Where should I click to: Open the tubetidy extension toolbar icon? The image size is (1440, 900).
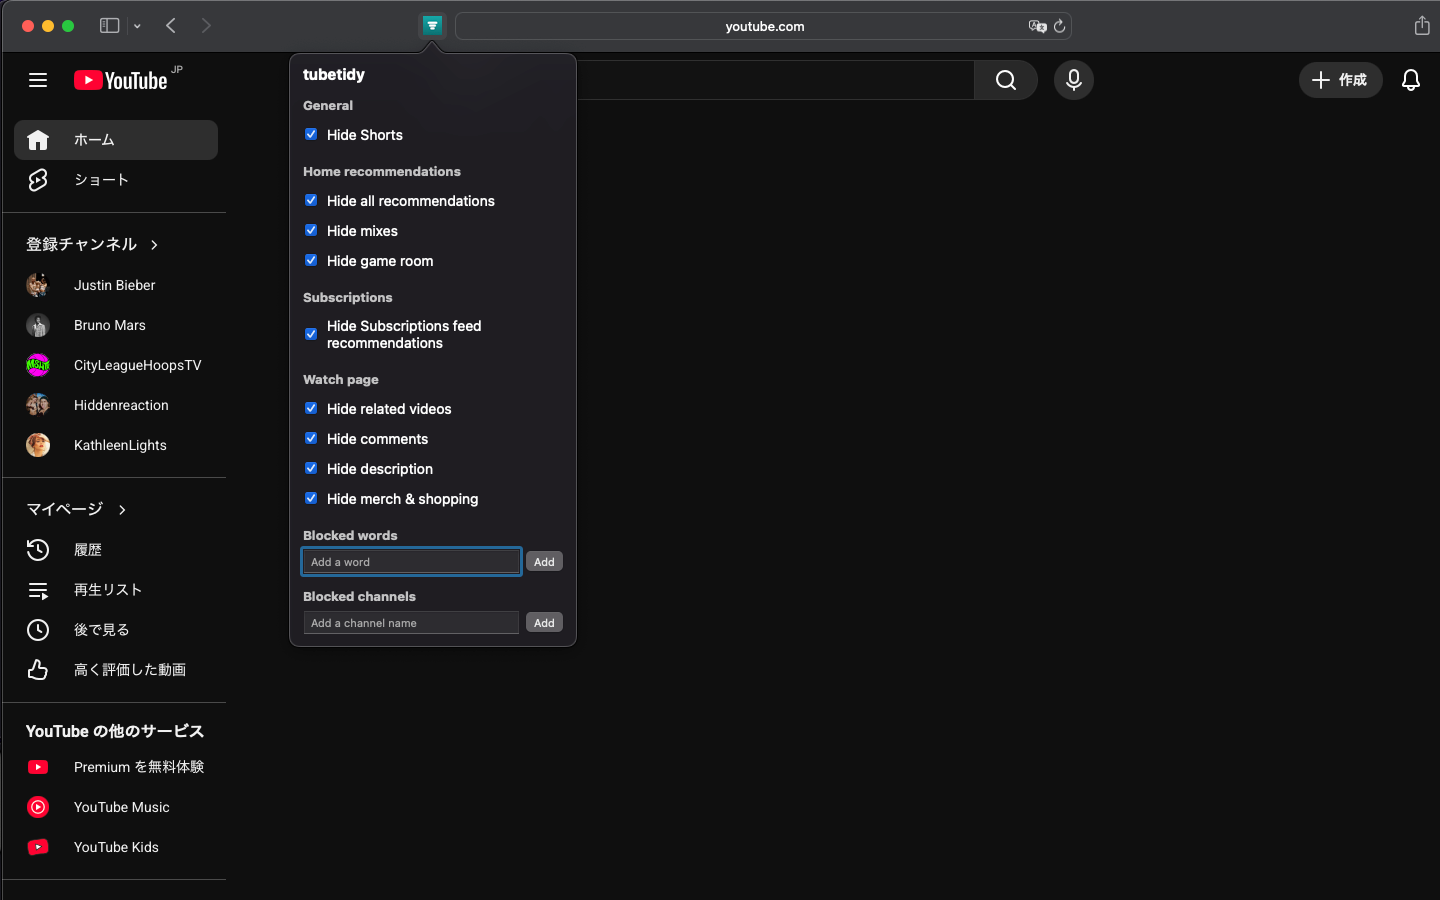coord(432,26)
